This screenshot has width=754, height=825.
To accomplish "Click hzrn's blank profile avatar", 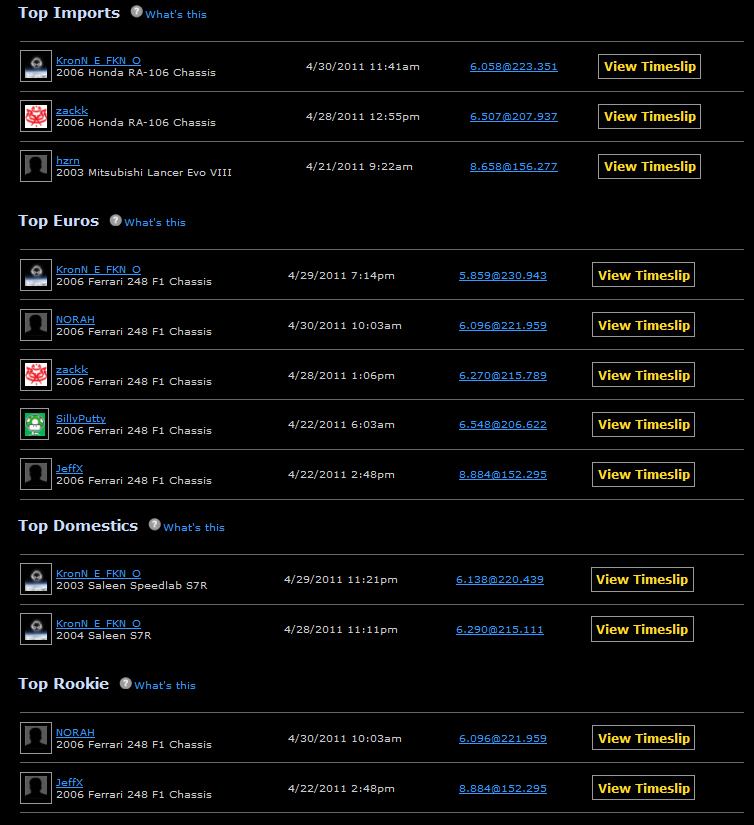I will (36, 166).
